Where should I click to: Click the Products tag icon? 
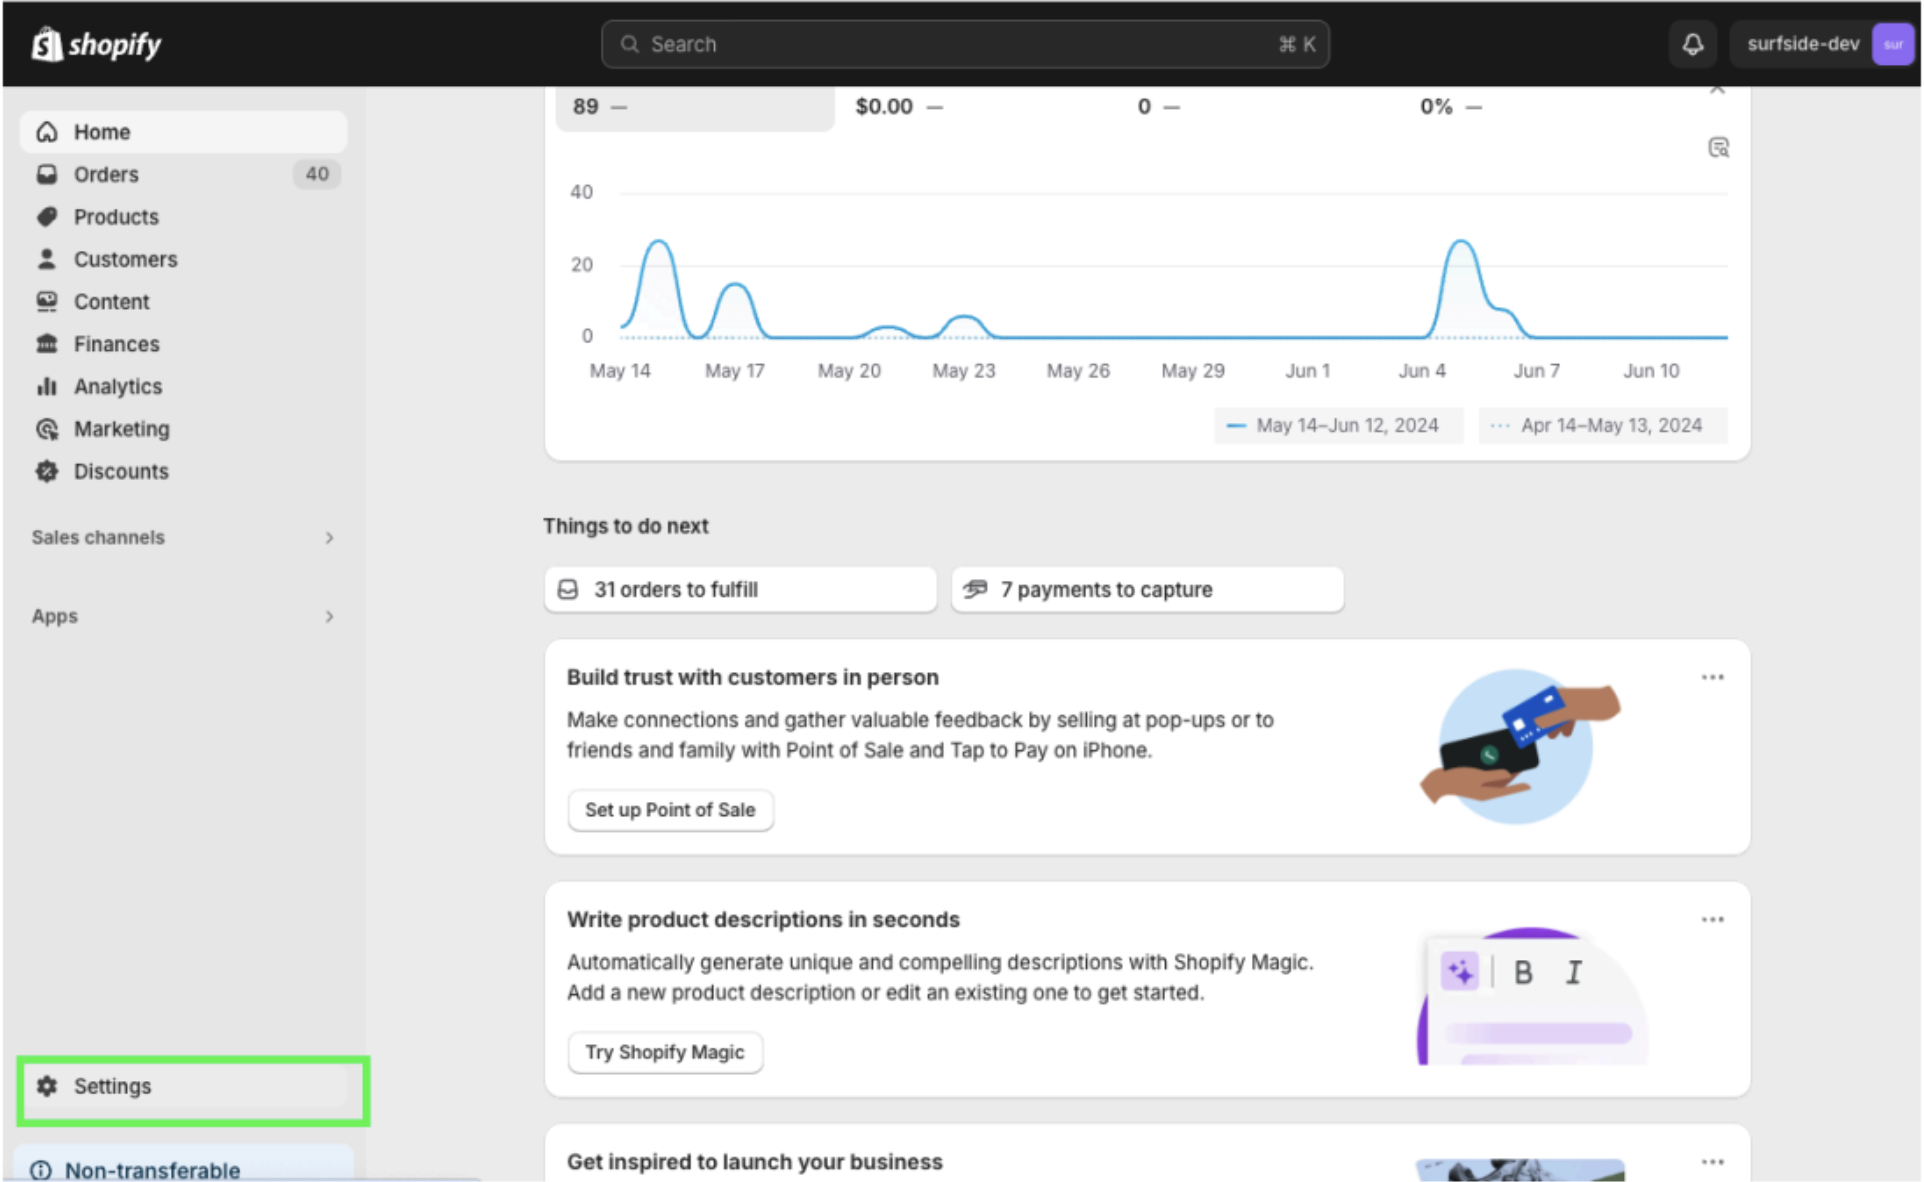pos(46,217)
